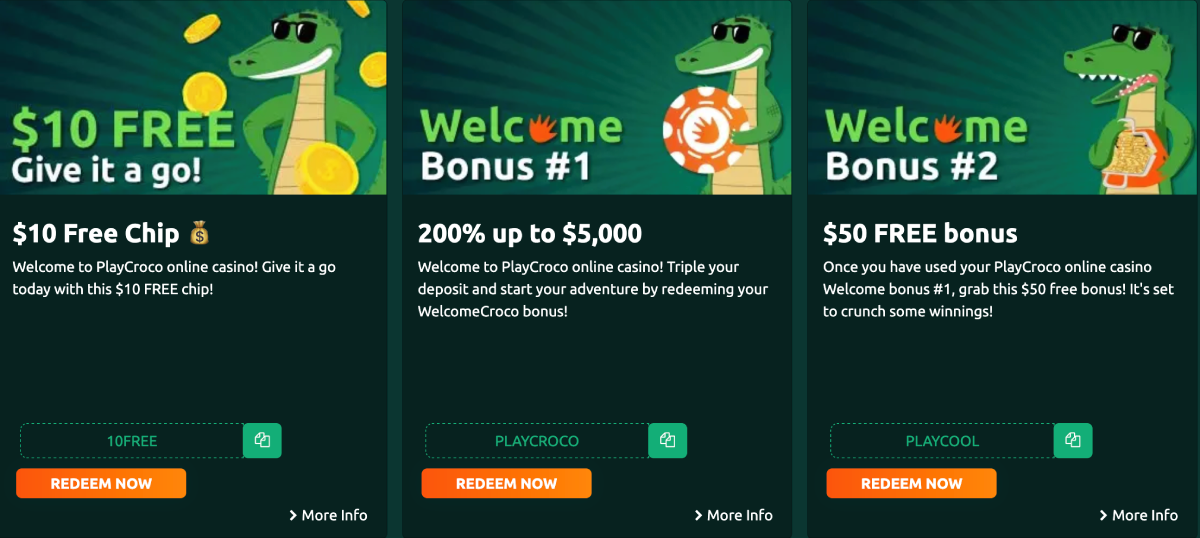The image size is (1200, 538).
Task: Click the money bag emoji icon
Action: pos(199,234)
